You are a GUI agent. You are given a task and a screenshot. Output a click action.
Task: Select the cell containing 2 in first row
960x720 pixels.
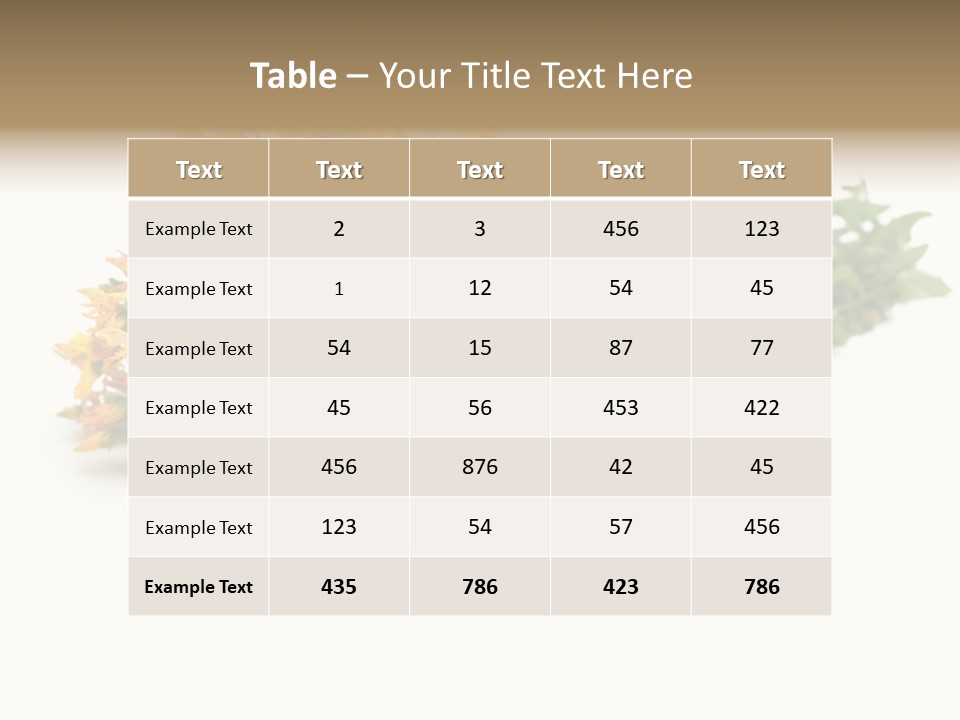(339, 228)
